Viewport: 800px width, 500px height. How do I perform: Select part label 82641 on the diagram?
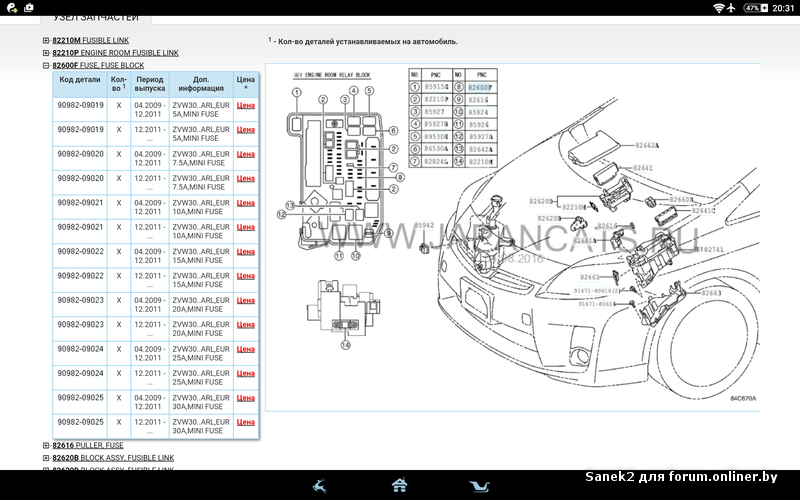pyautogui.click(x=643, y=168)
